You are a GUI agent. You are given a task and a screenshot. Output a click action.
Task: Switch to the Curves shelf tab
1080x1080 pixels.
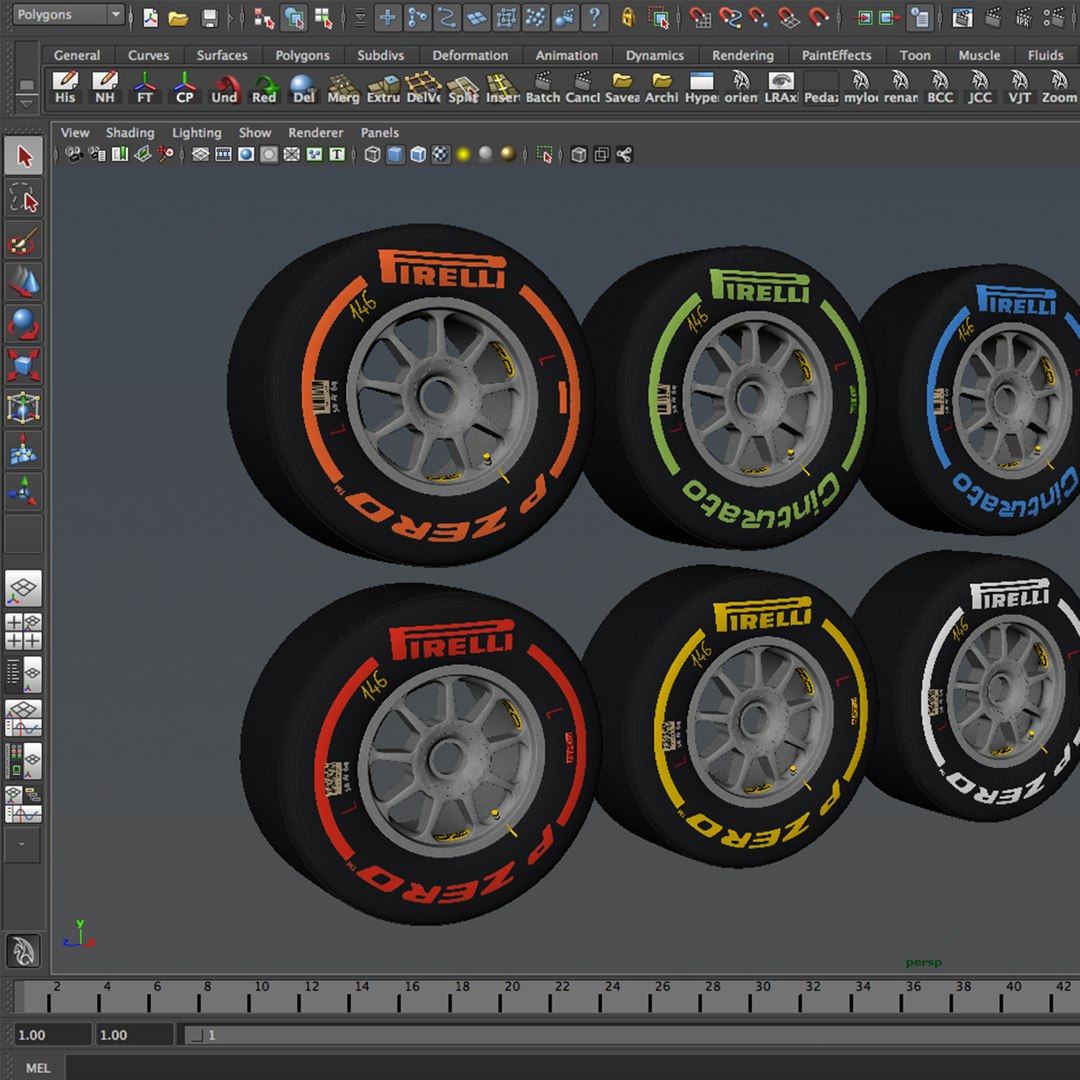(149, 55)
